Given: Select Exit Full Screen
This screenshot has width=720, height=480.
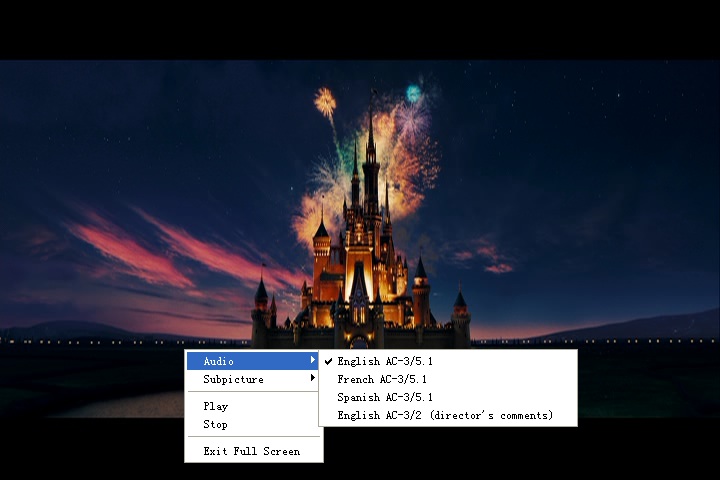Looking at the screenshot, I should [252, 451].
